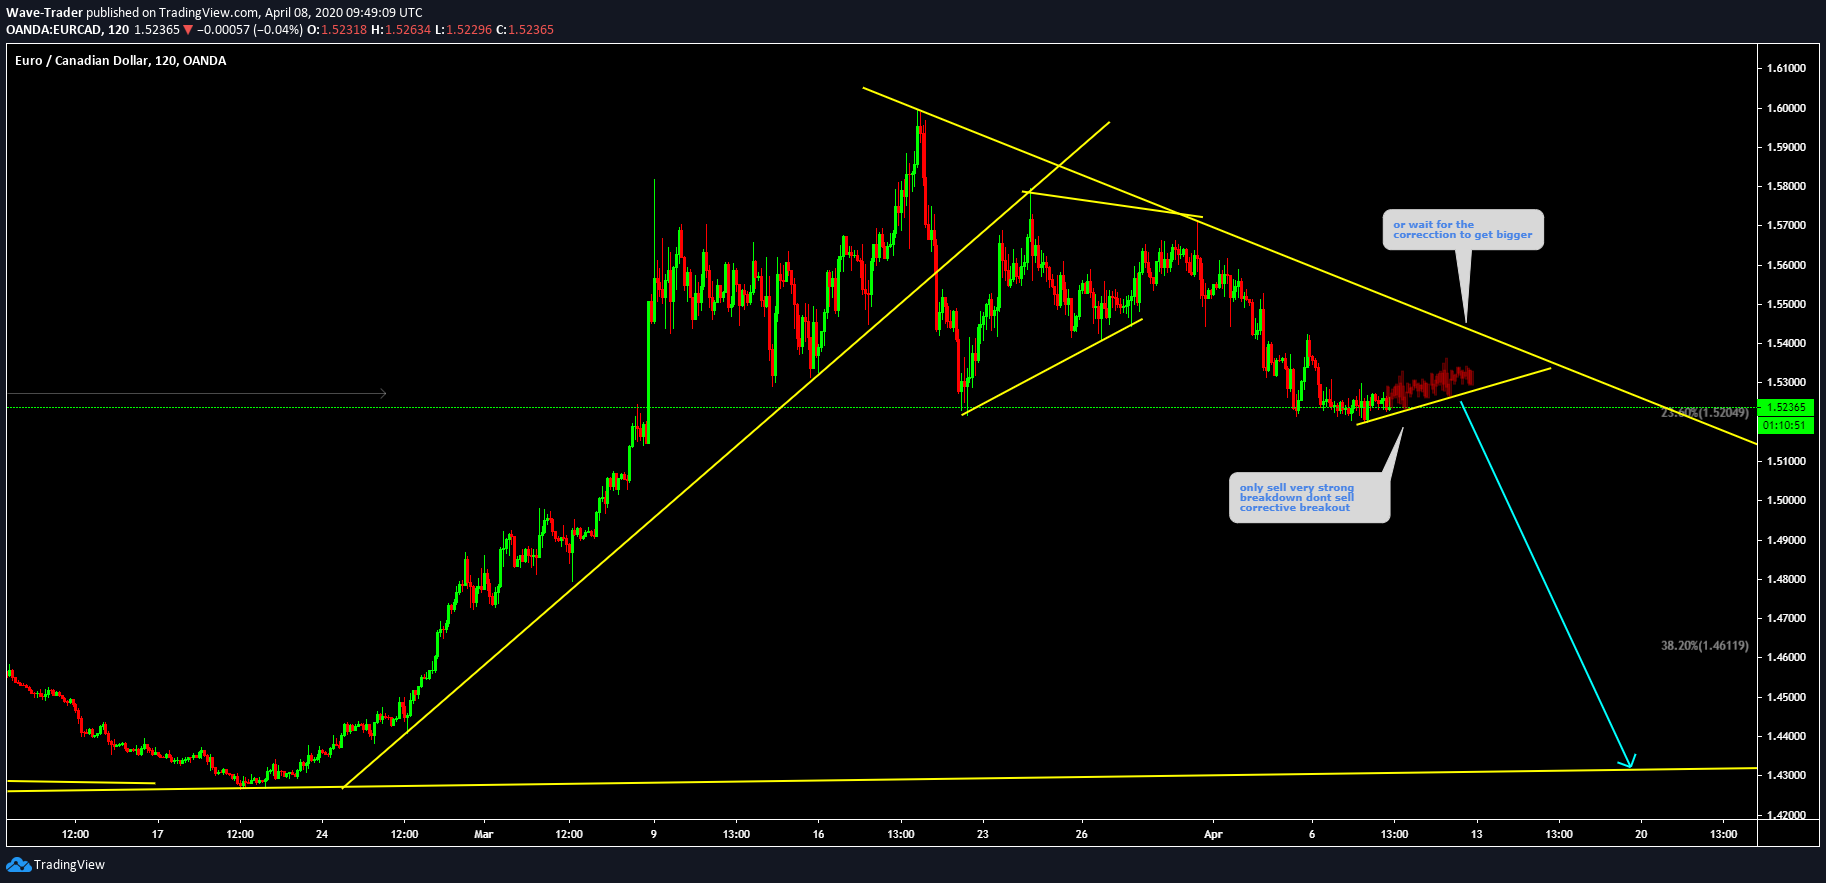Click the cyan arrow head at target
This screenshot has height=883, width=1826.
1629,763
